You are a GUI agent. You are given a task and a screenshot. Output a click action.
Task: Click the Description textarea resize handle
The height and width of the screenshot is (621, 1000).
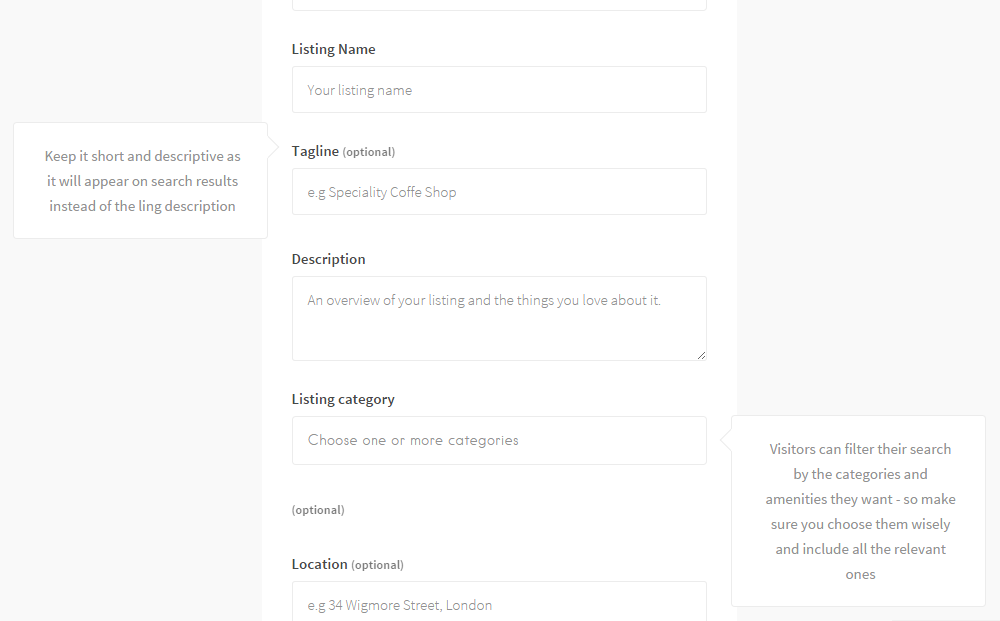[701, 355]
